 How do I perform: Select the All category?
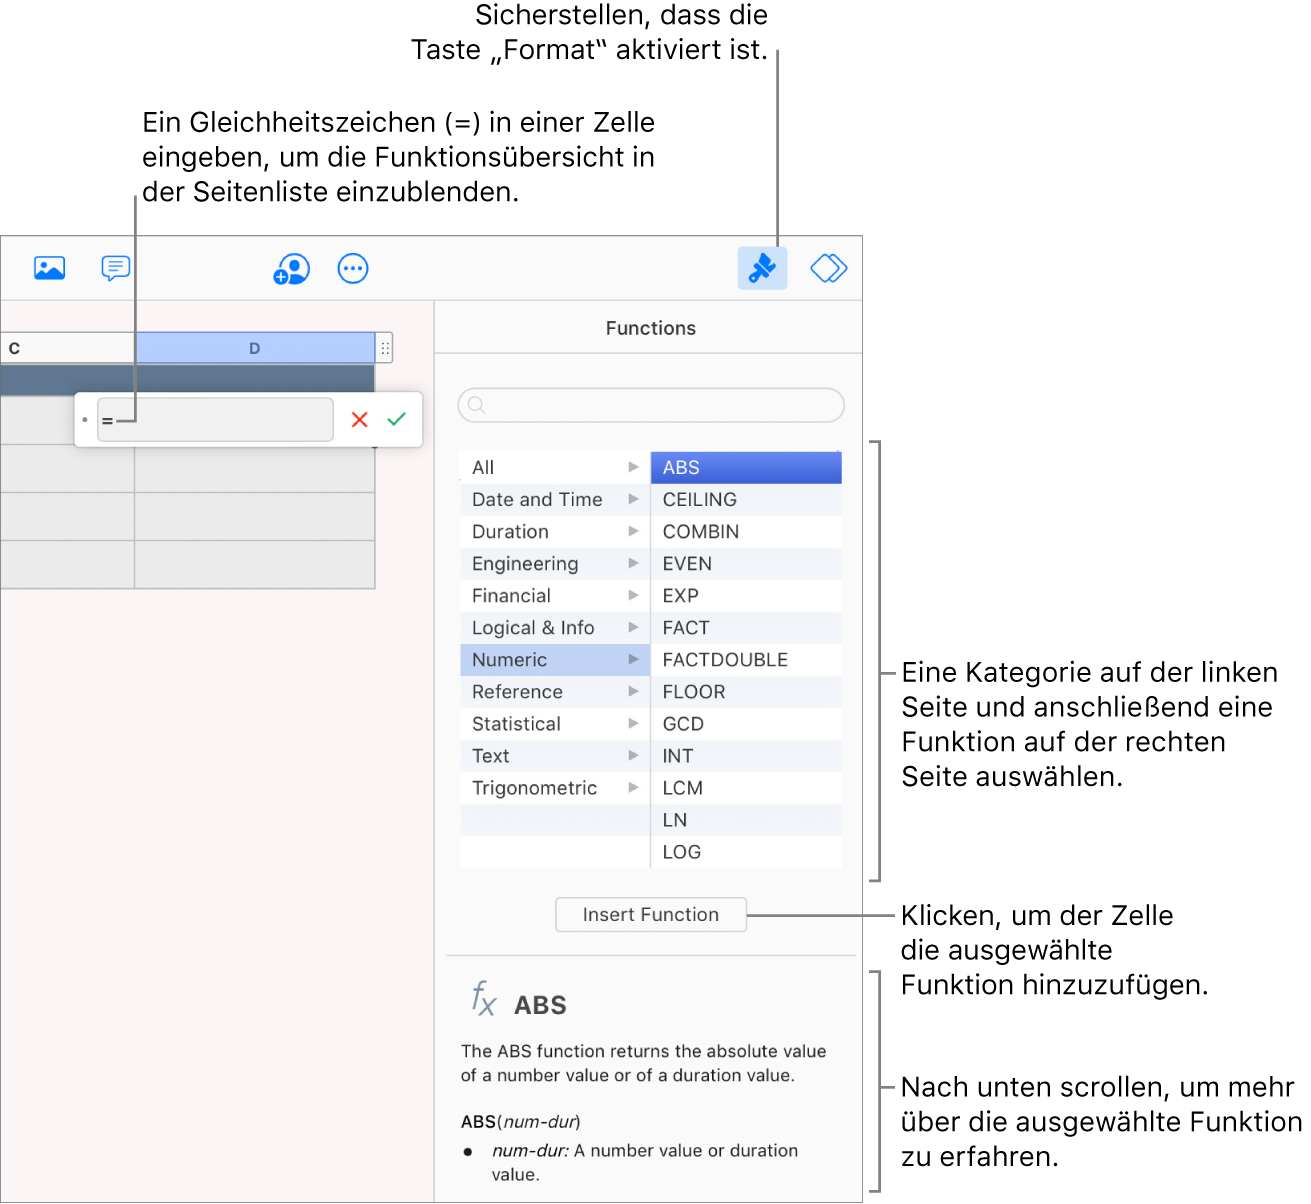(x=555, y=467)
